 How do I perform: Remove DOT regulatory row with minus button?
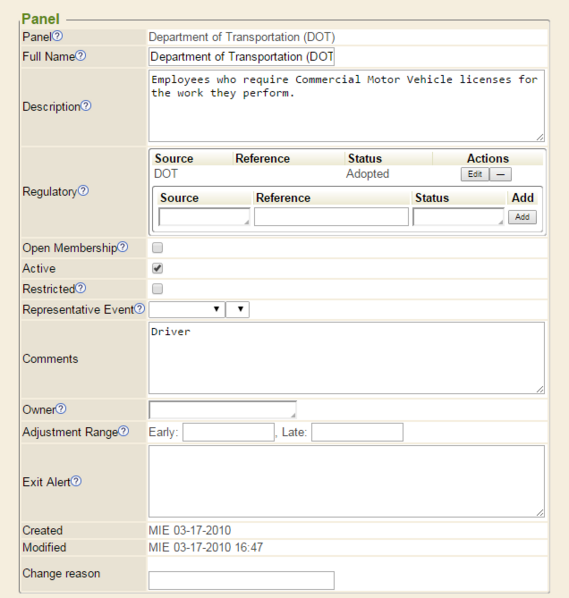pos(500,174)
